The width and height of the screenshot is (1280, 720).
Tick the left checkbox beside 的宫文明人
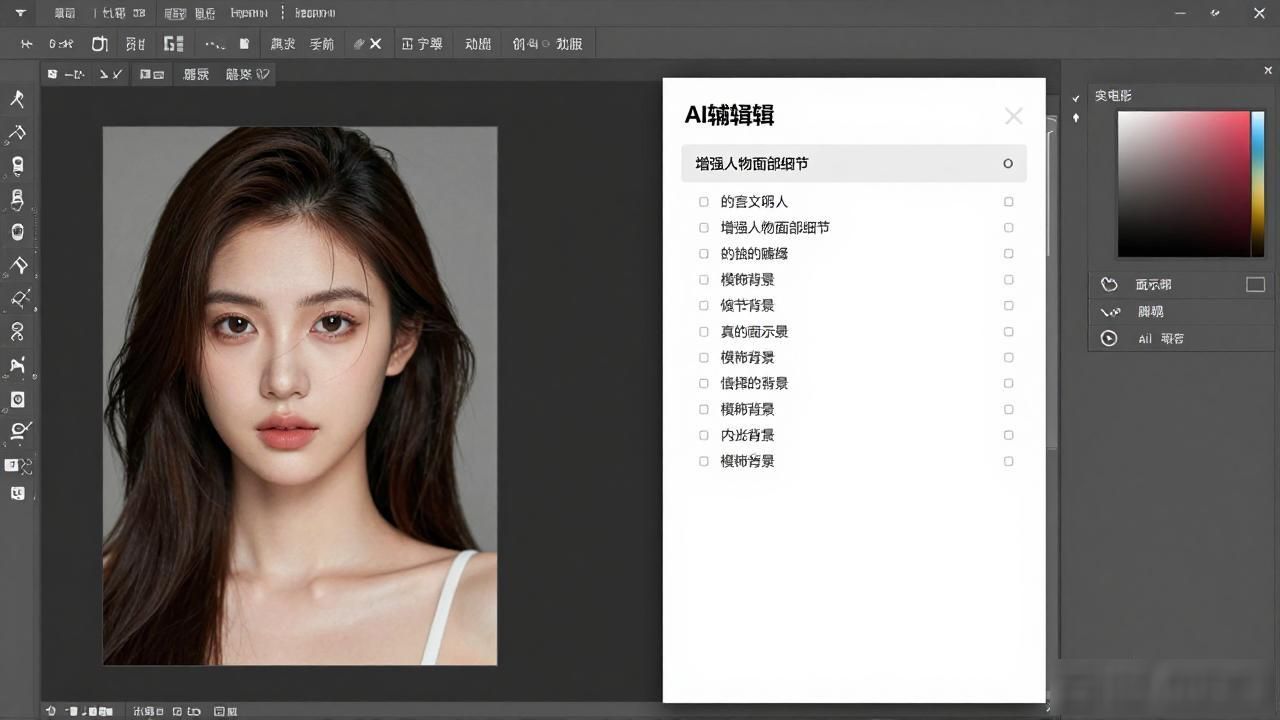click(704, 201)
